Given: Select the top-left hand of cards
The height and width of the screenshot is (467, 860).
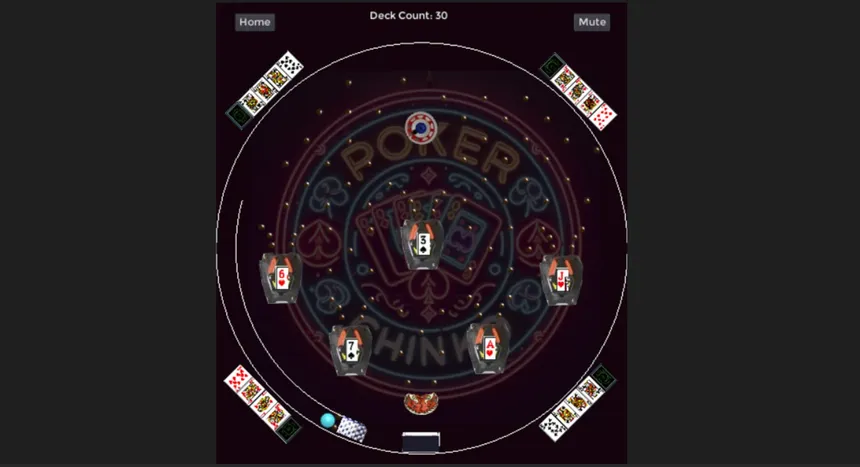Looking at the screenshot, I should point(264,89).
